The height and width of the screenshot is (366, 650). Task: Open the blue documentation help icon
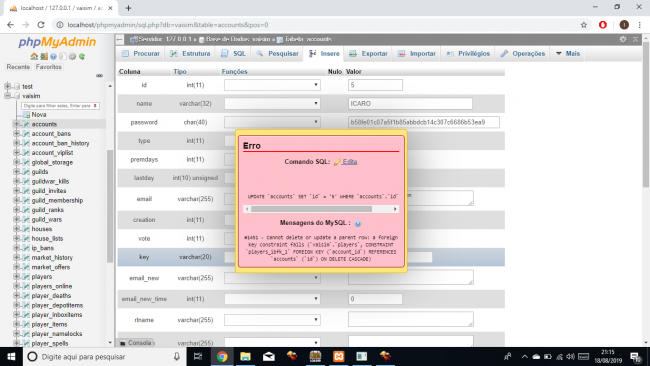tap(53, 56)
